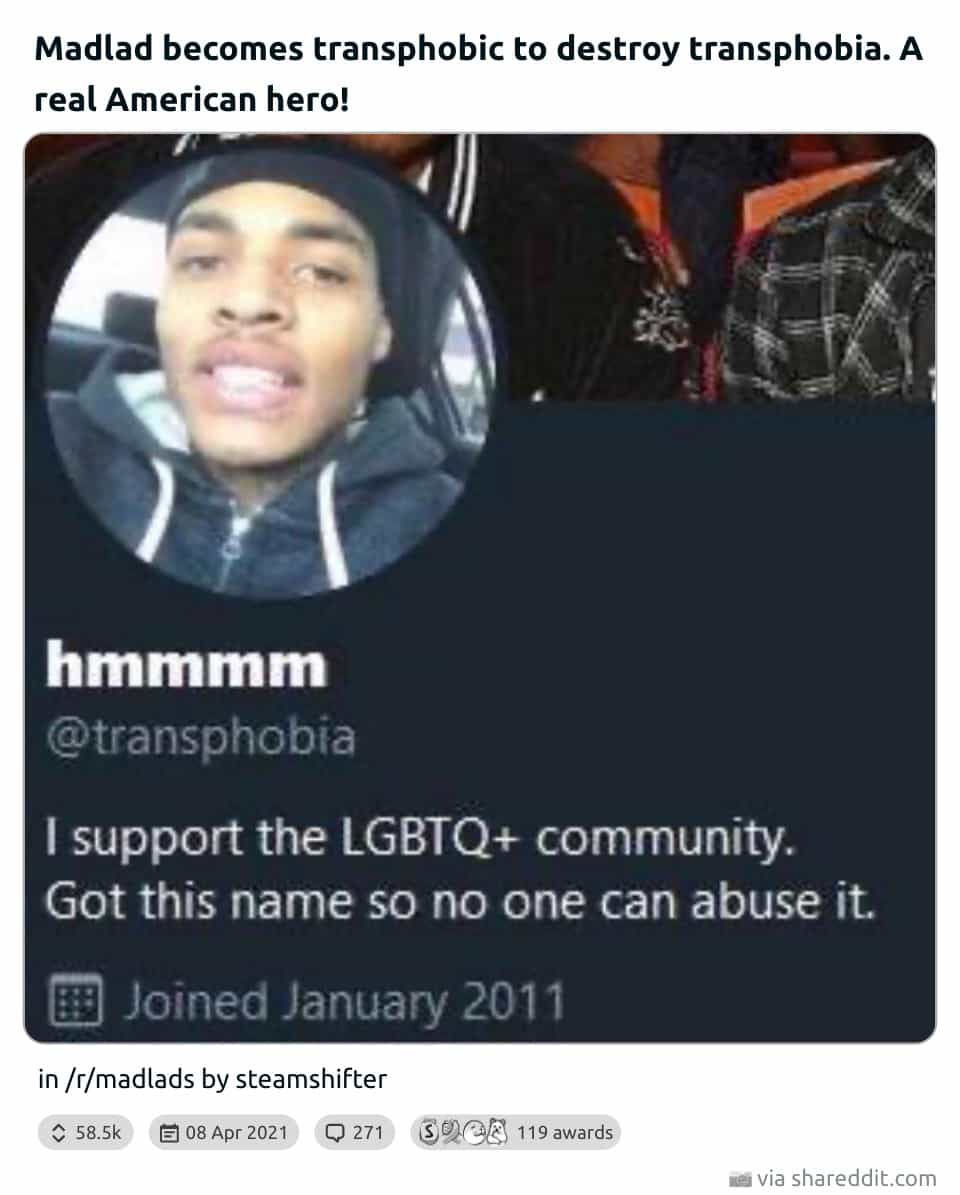Open the circular profile picture
960x1195 pixels.
point(268,373)
